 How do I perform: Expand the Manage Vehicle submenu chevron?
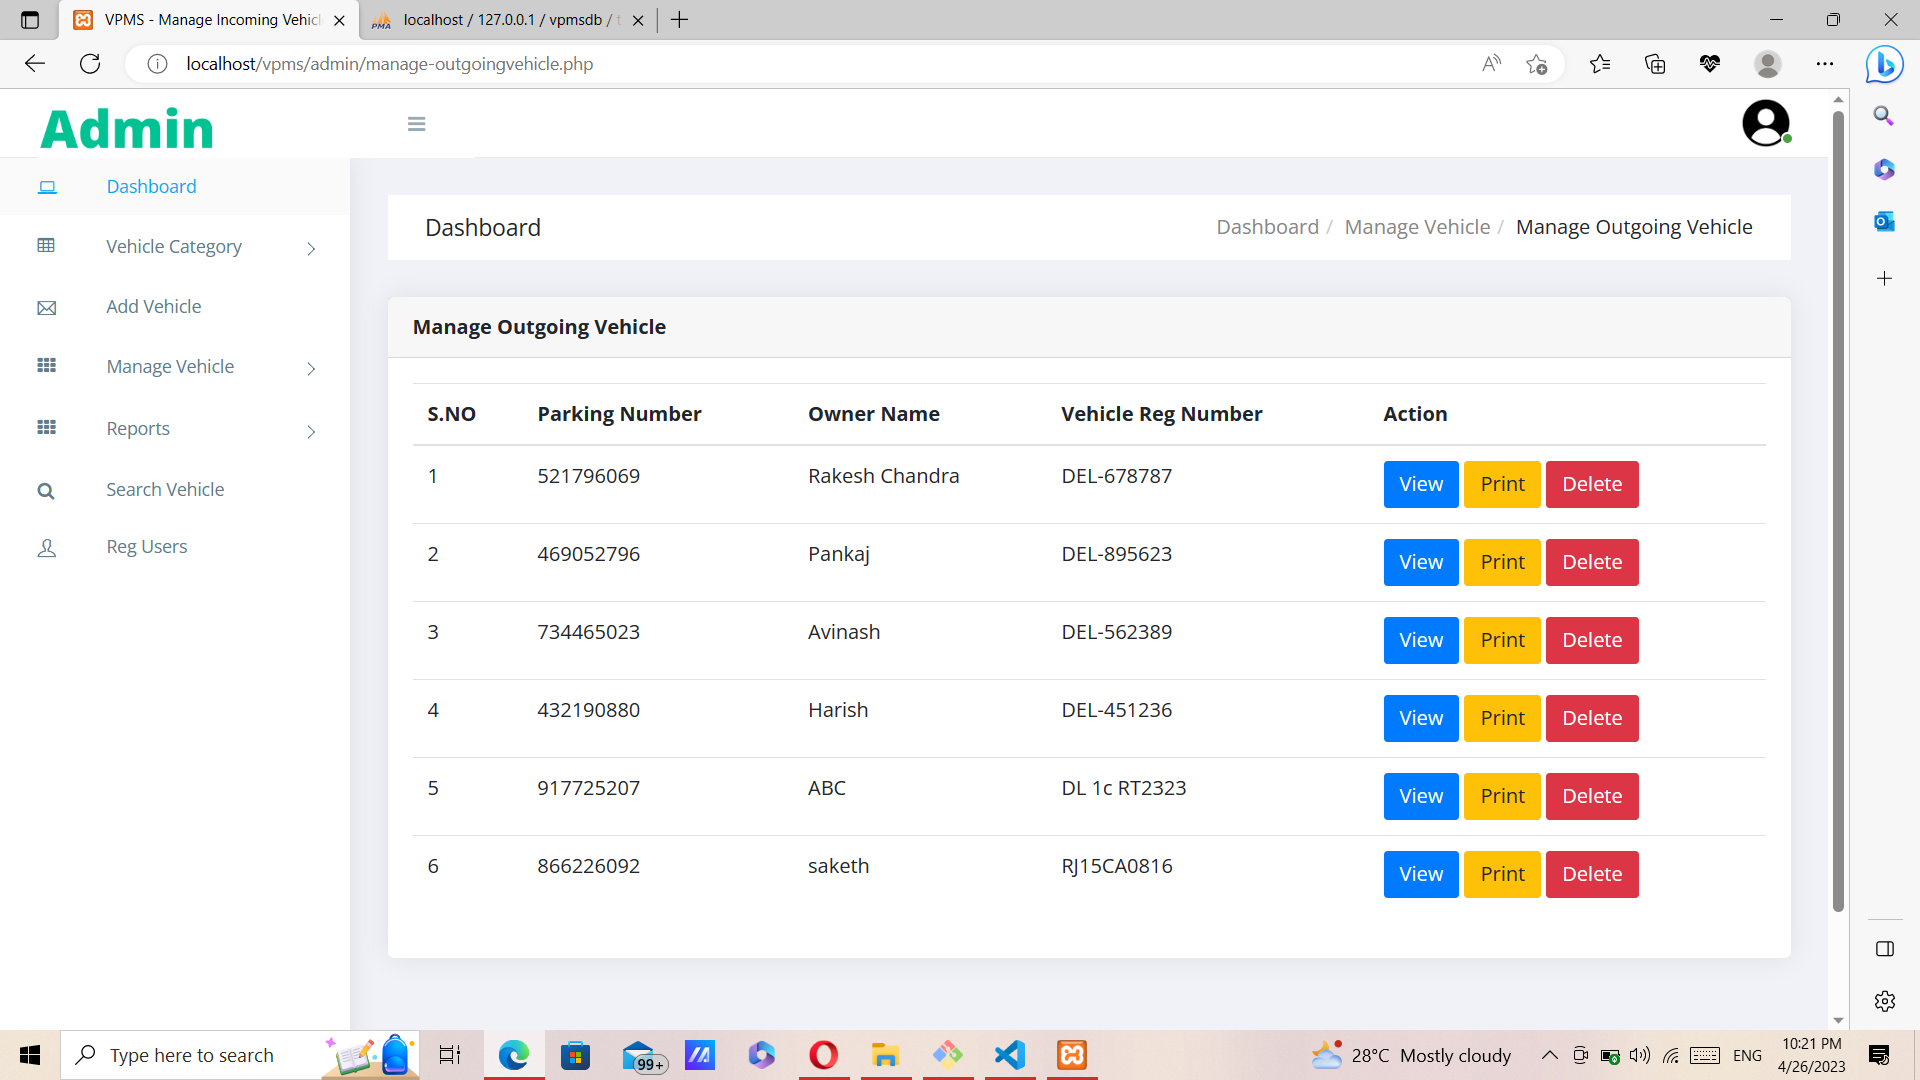click(311, 369)
